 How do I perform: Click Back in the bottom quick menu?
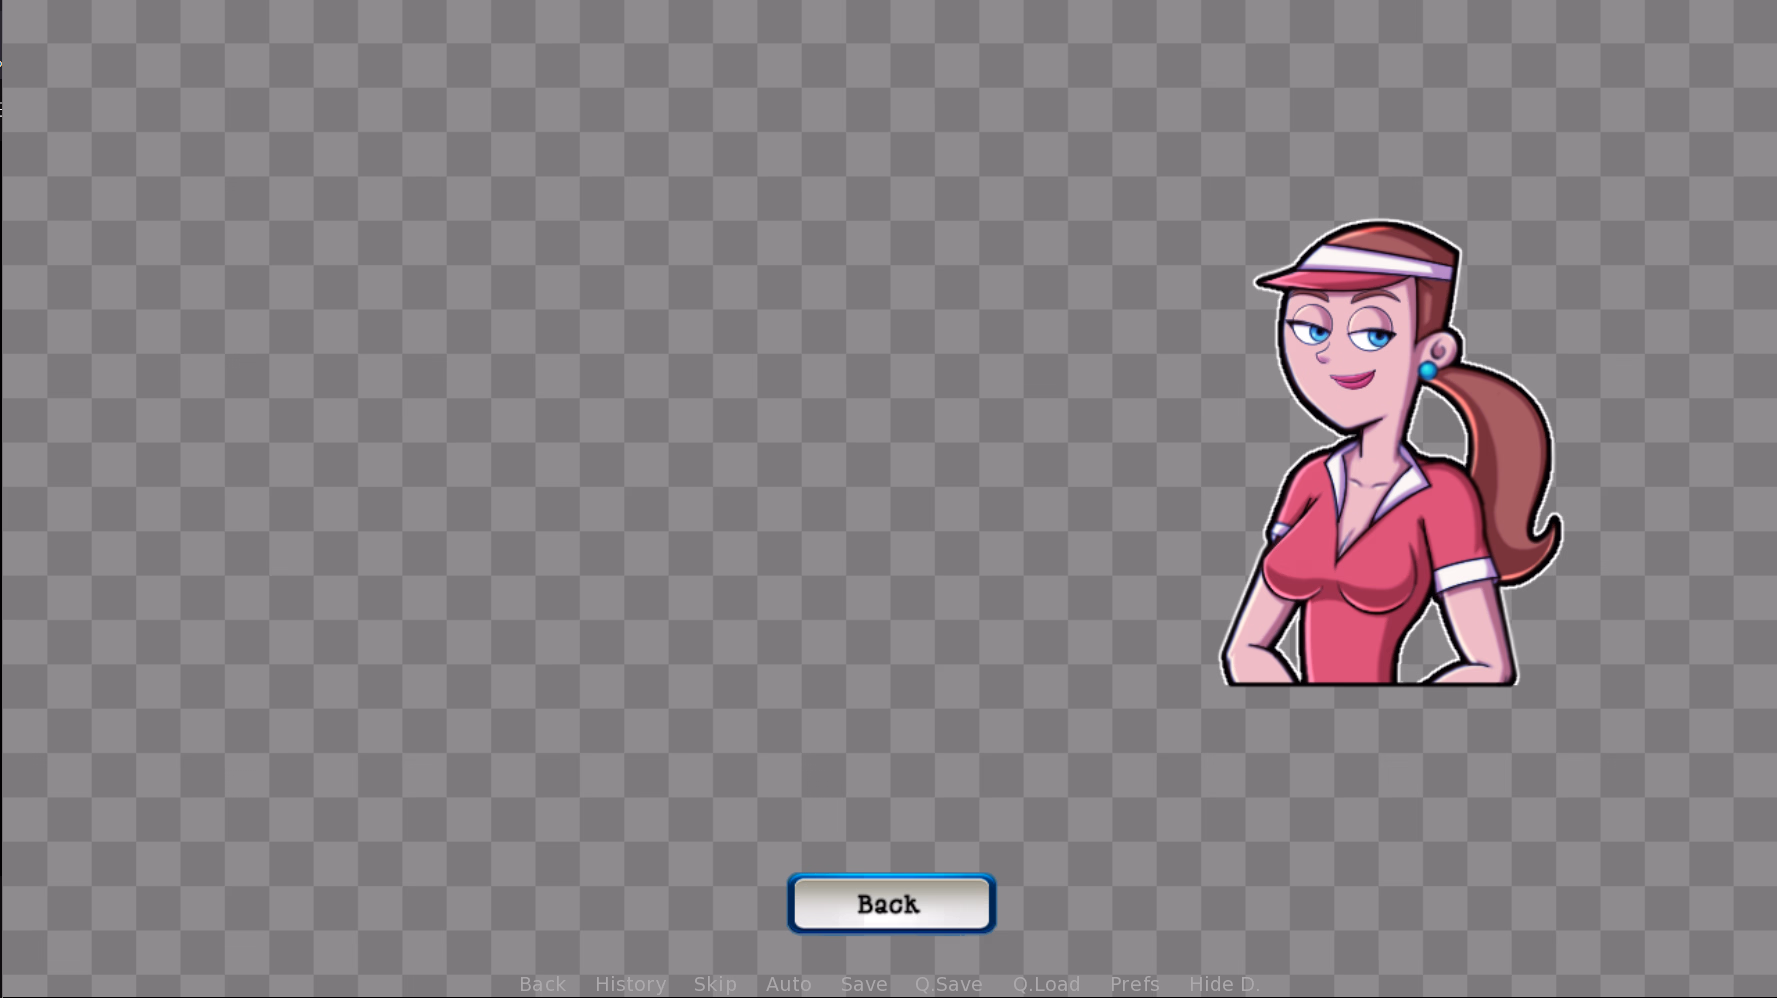tap(542, 984)
